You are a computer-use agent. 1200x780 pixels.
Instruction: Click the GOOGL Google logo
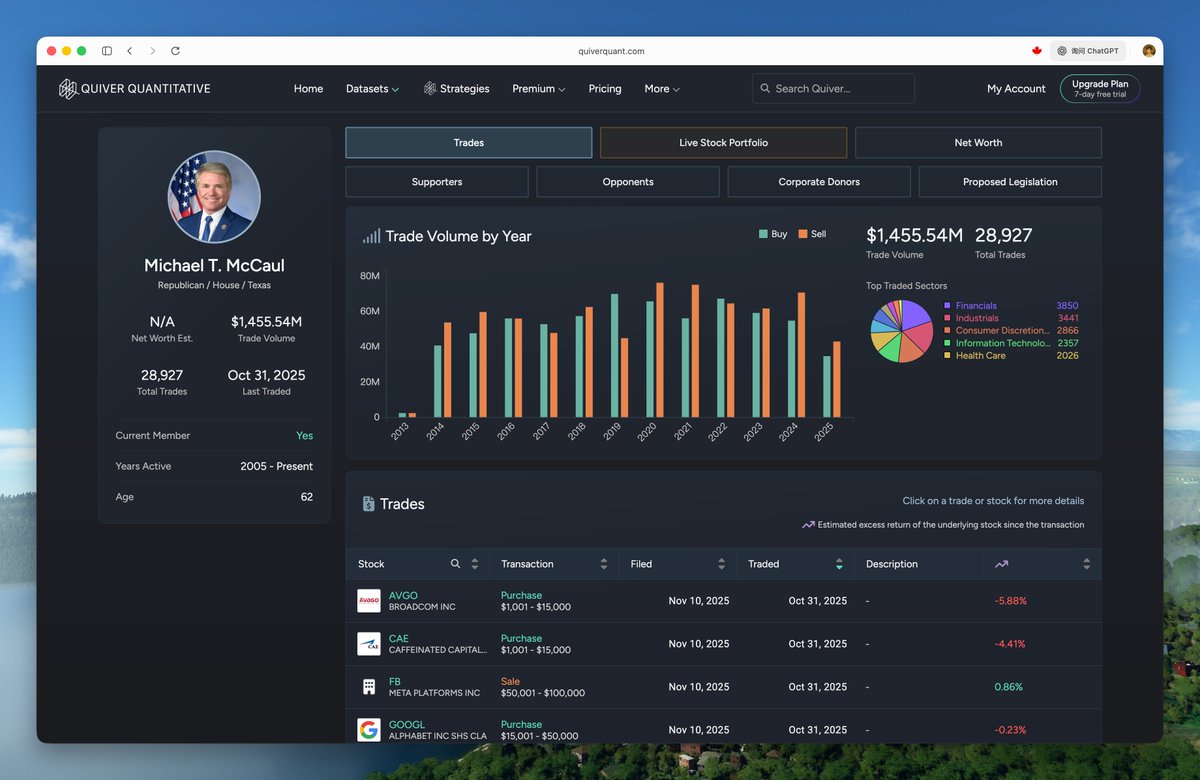(x=369, y=730)
